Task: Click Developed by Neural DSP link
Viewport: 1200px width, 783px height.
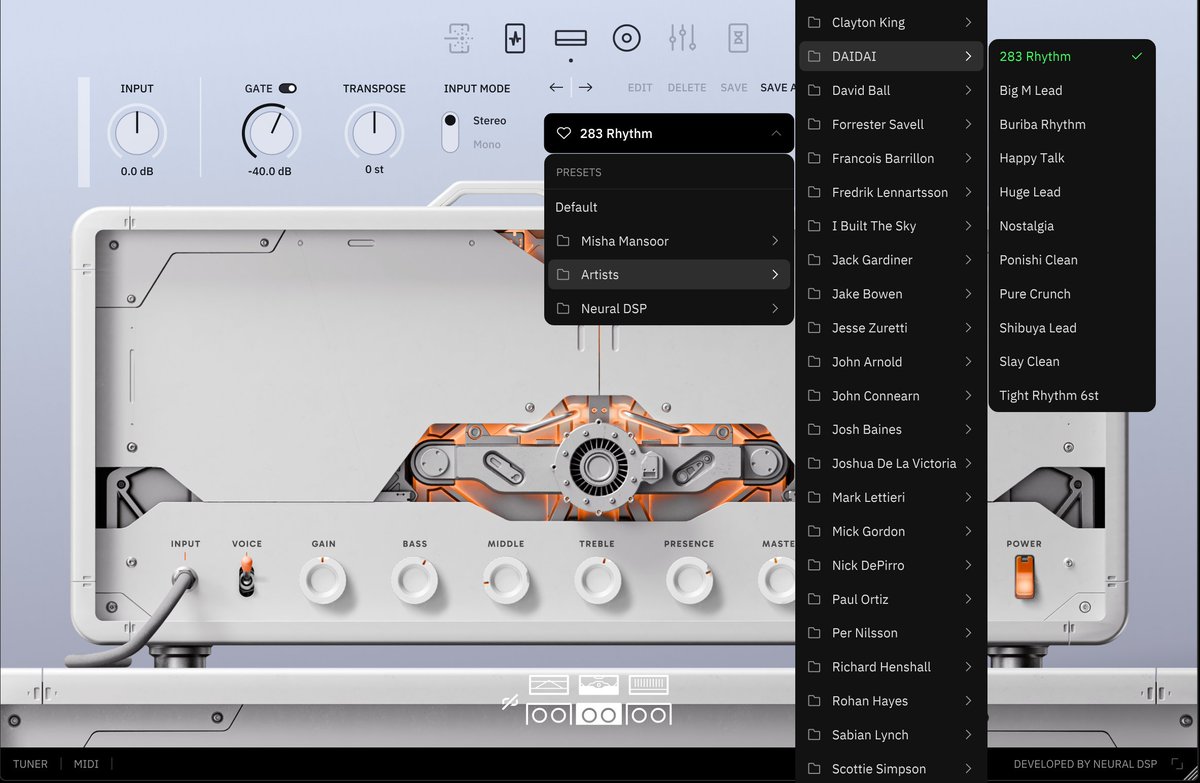Action: [x=1085, y=764]
